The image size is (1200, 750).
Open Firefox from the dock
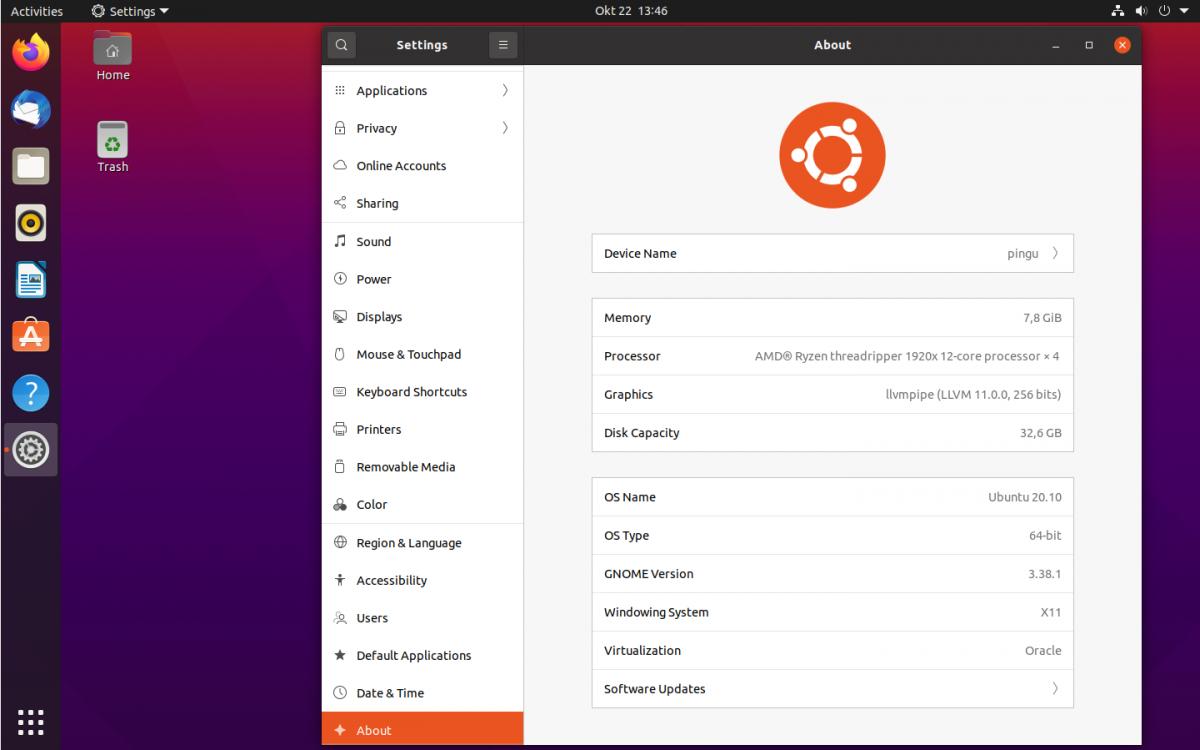(31, 52)
